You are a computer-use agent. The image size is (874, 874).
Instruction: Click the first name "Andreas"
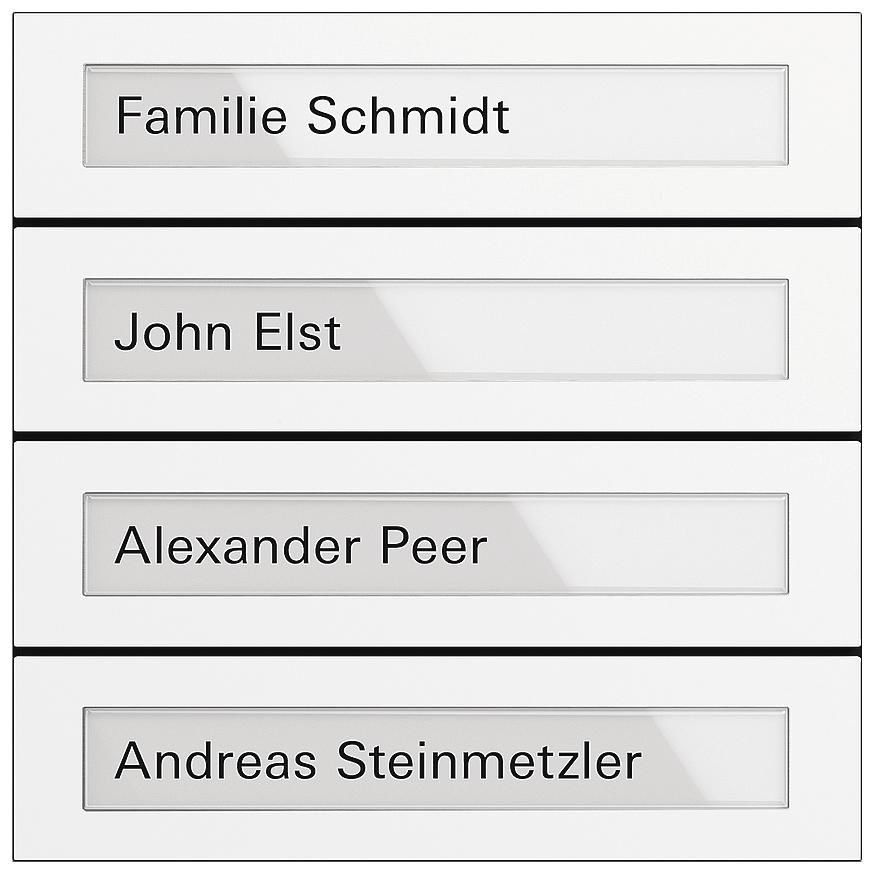217,761
